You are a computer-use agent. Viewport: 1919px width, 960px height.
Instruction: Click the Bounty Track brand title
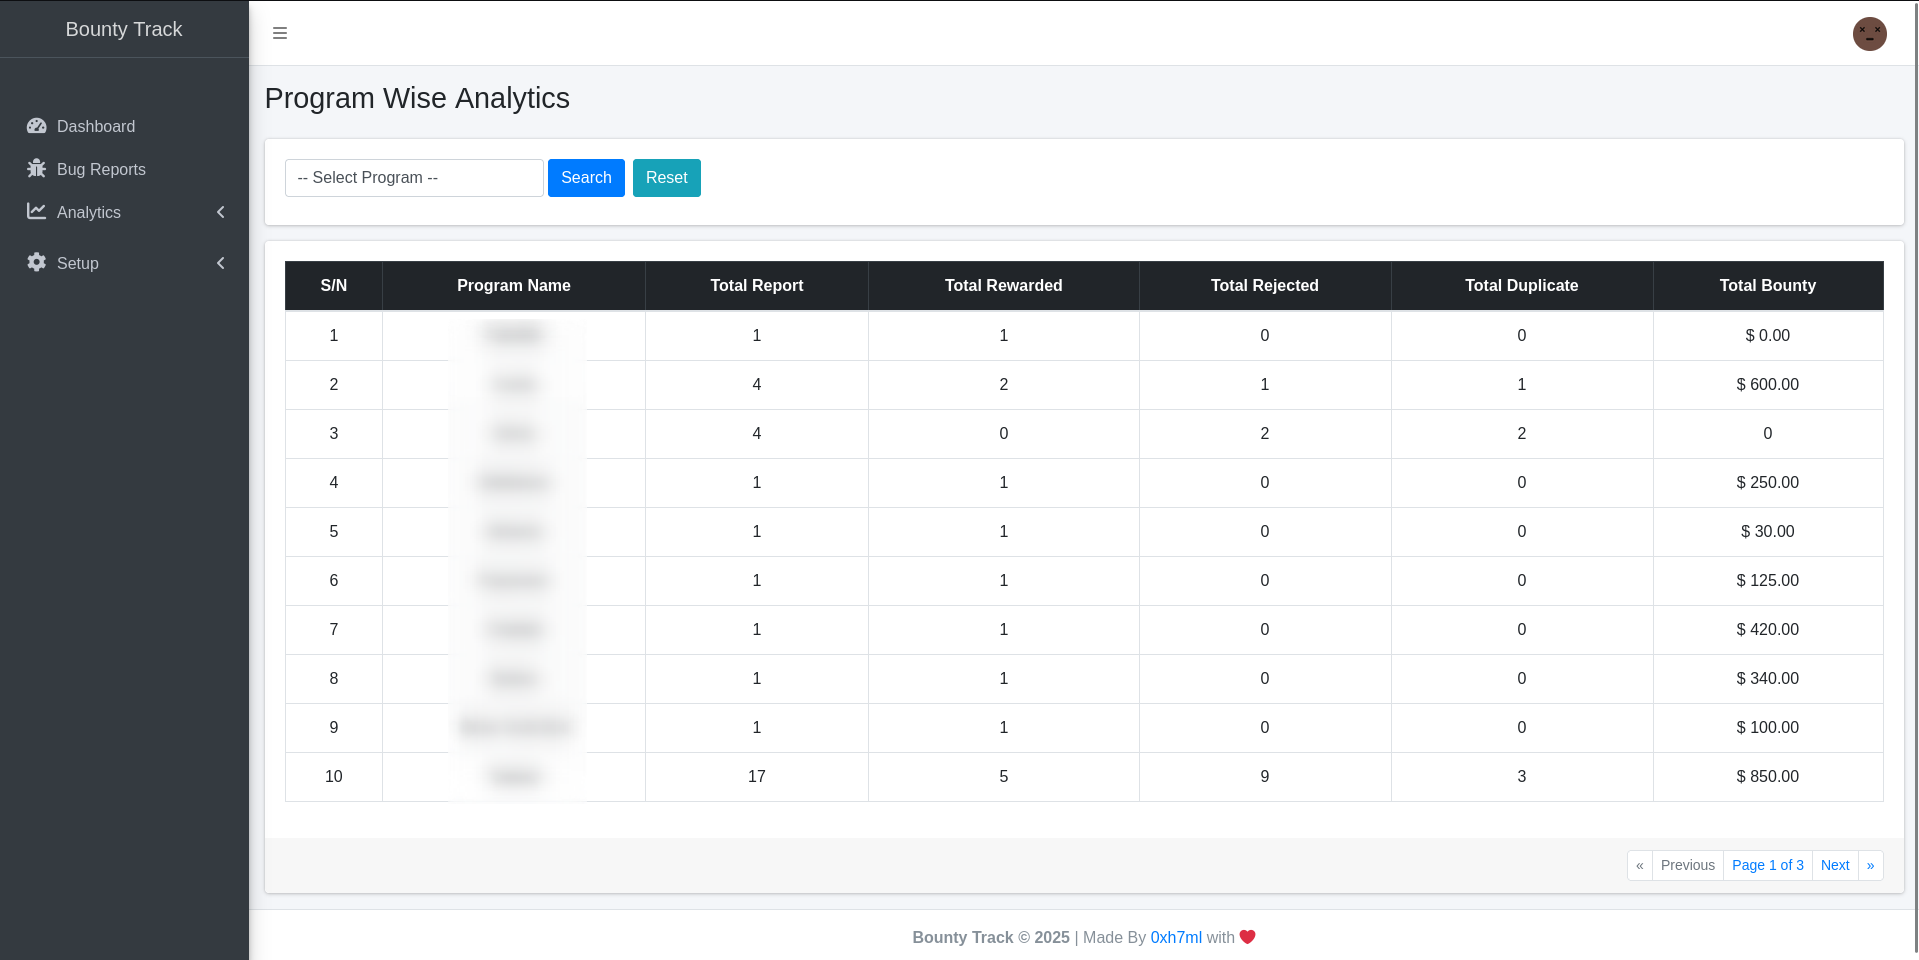click(x=124, y=29)
